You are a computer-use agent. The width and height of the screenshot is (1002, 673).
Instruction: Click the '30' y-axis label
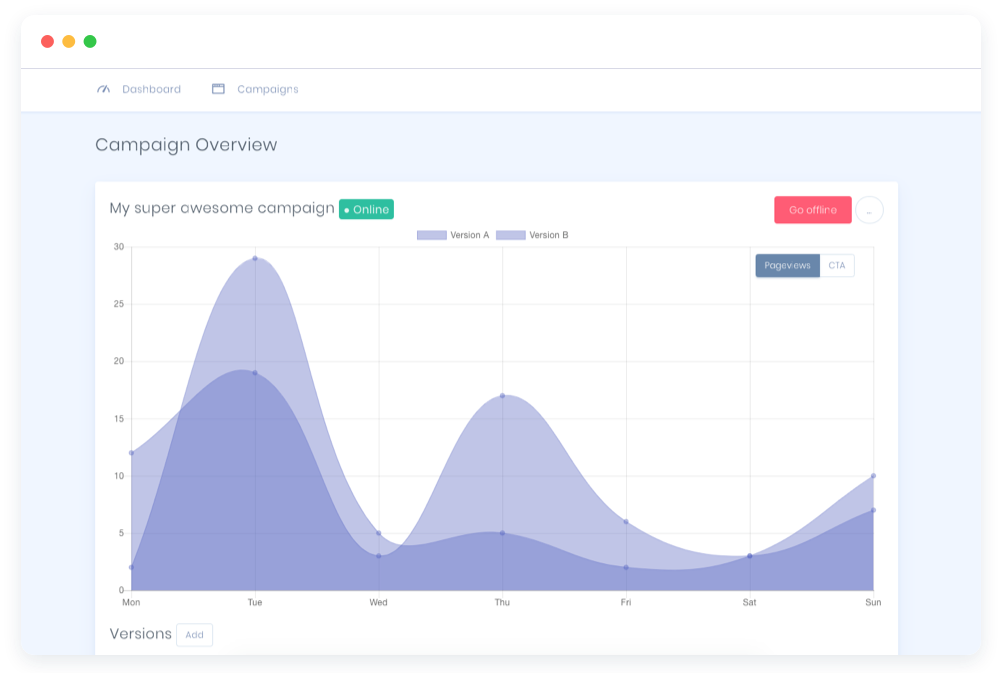point(119,247)
